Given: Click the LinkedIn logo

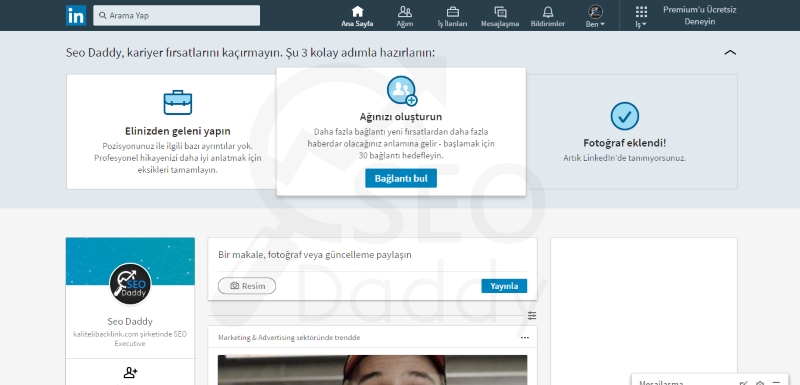Looking at the screenshot, I should pyautogui.click(x=76, y=15).
